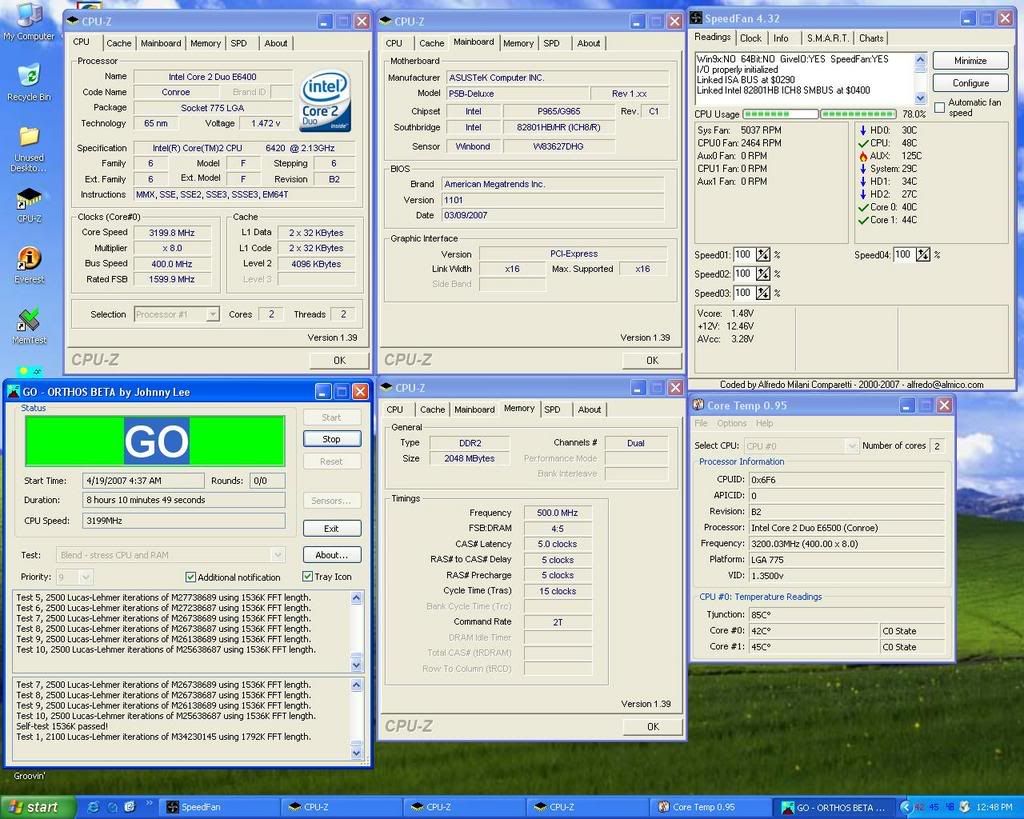Open the Select CPU dropdown in Core Temp
The image size is (1024, 819).
point(851,446)
